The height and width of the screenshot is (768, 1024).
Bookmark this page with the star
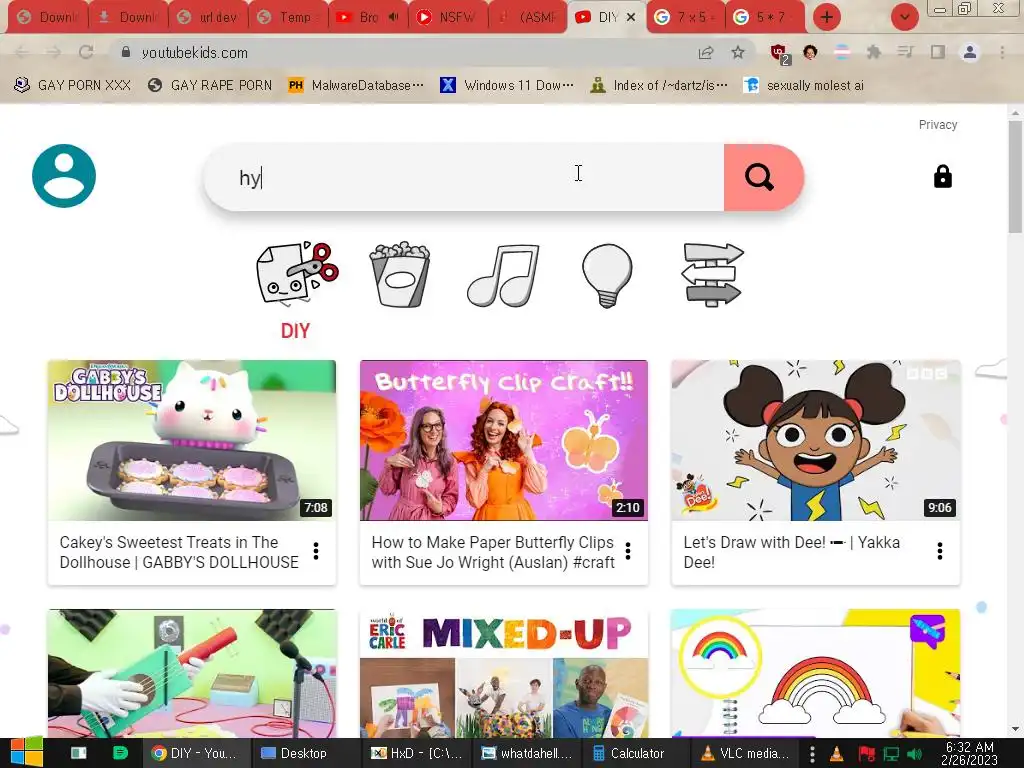pyautogui.click(x=738, y=52)
